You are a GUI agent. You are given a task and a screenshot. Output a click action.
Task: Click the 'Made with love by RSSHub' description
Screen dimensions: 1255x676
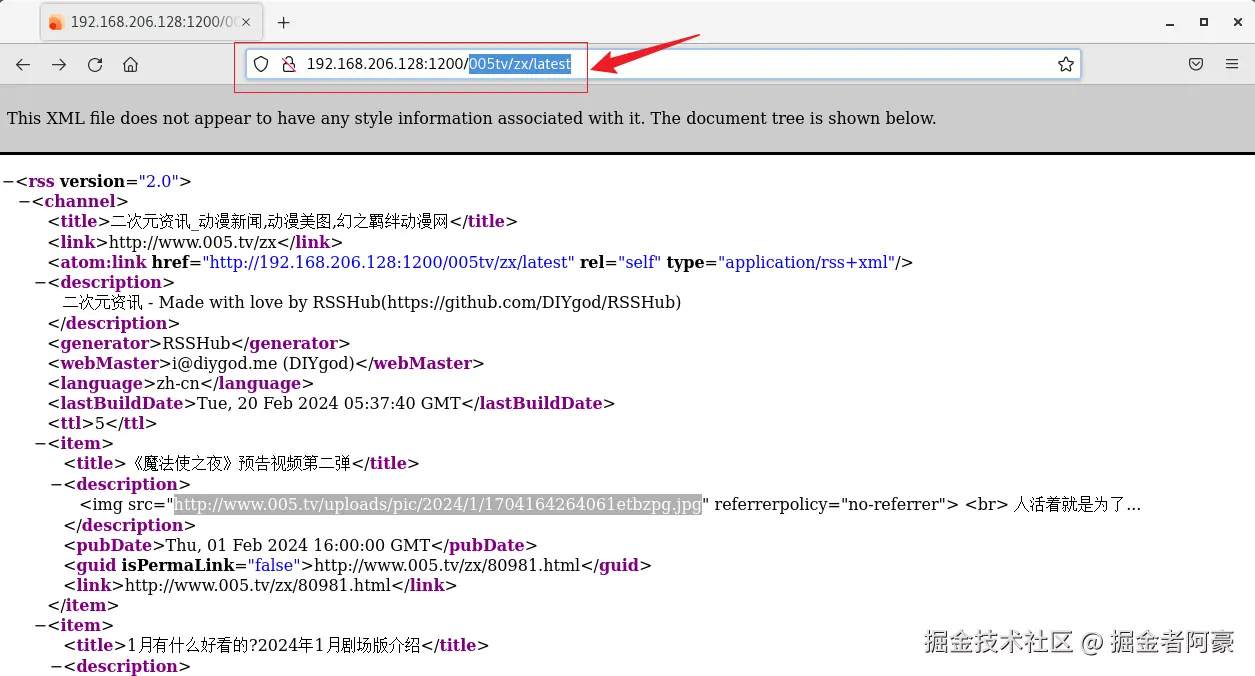[x=372, y=303]
